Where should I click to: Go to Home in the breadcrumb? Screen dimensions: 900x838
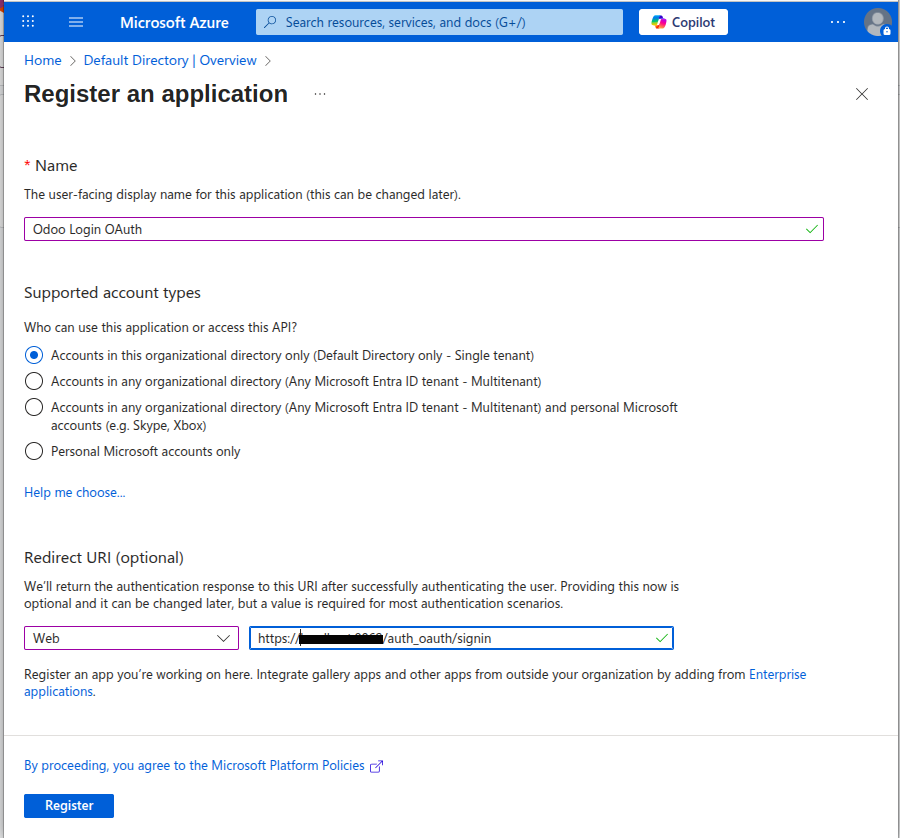(x=42, y=60)
